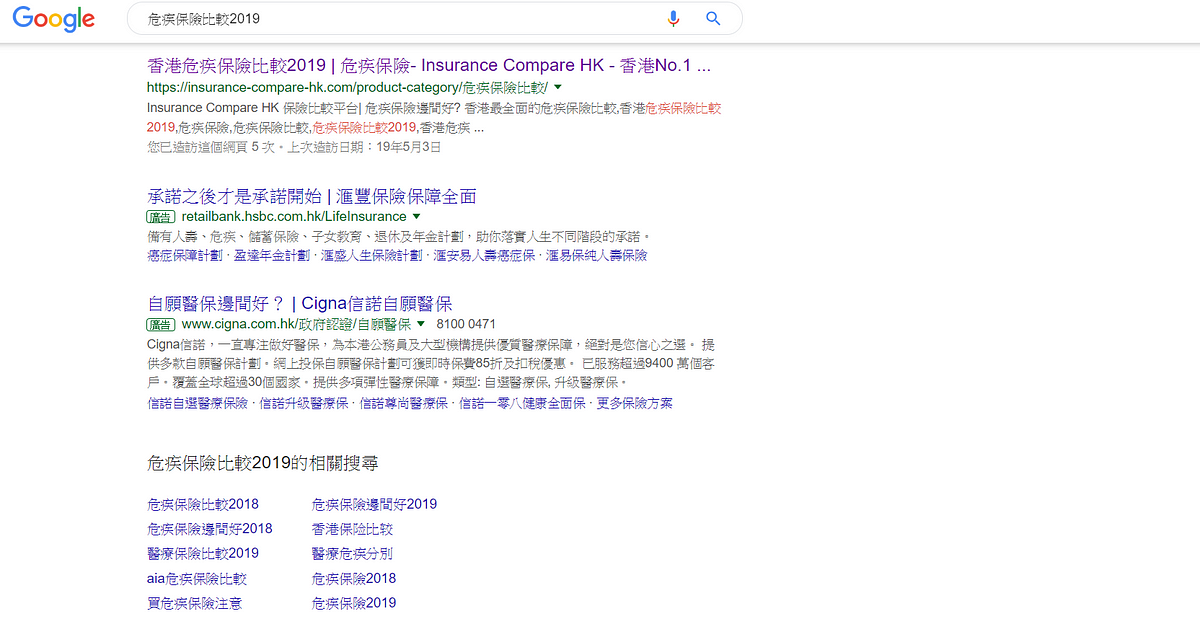Open the HSBC sitelink 滙易保純人壽保險
Image resolution: width=1200 pixels, height=638 pixels.
click(596, 256)
